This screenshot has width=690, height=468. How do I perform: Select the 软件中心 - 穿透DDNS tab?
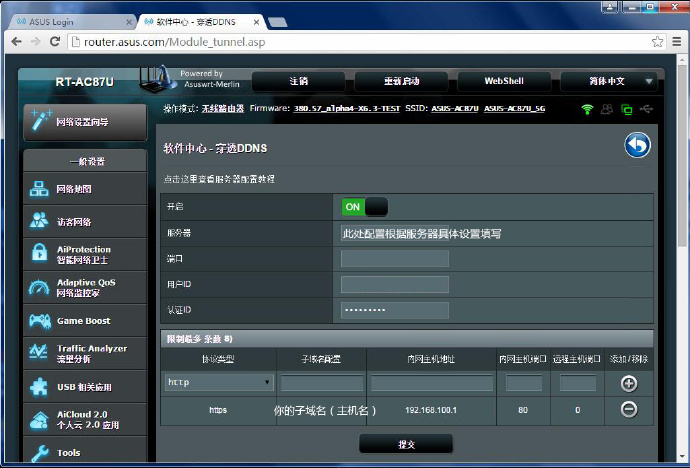coord(202,22)
